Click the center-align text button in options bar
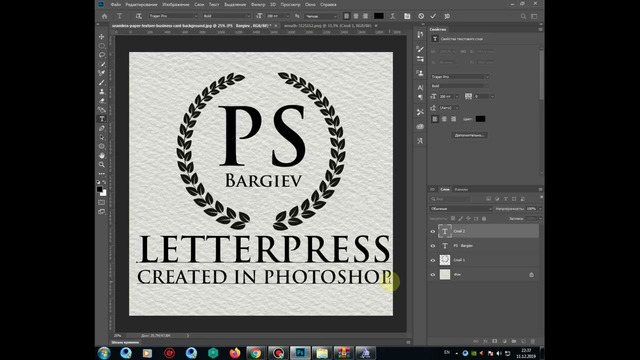This screenshot has height=360, width=640. point(356,16)
